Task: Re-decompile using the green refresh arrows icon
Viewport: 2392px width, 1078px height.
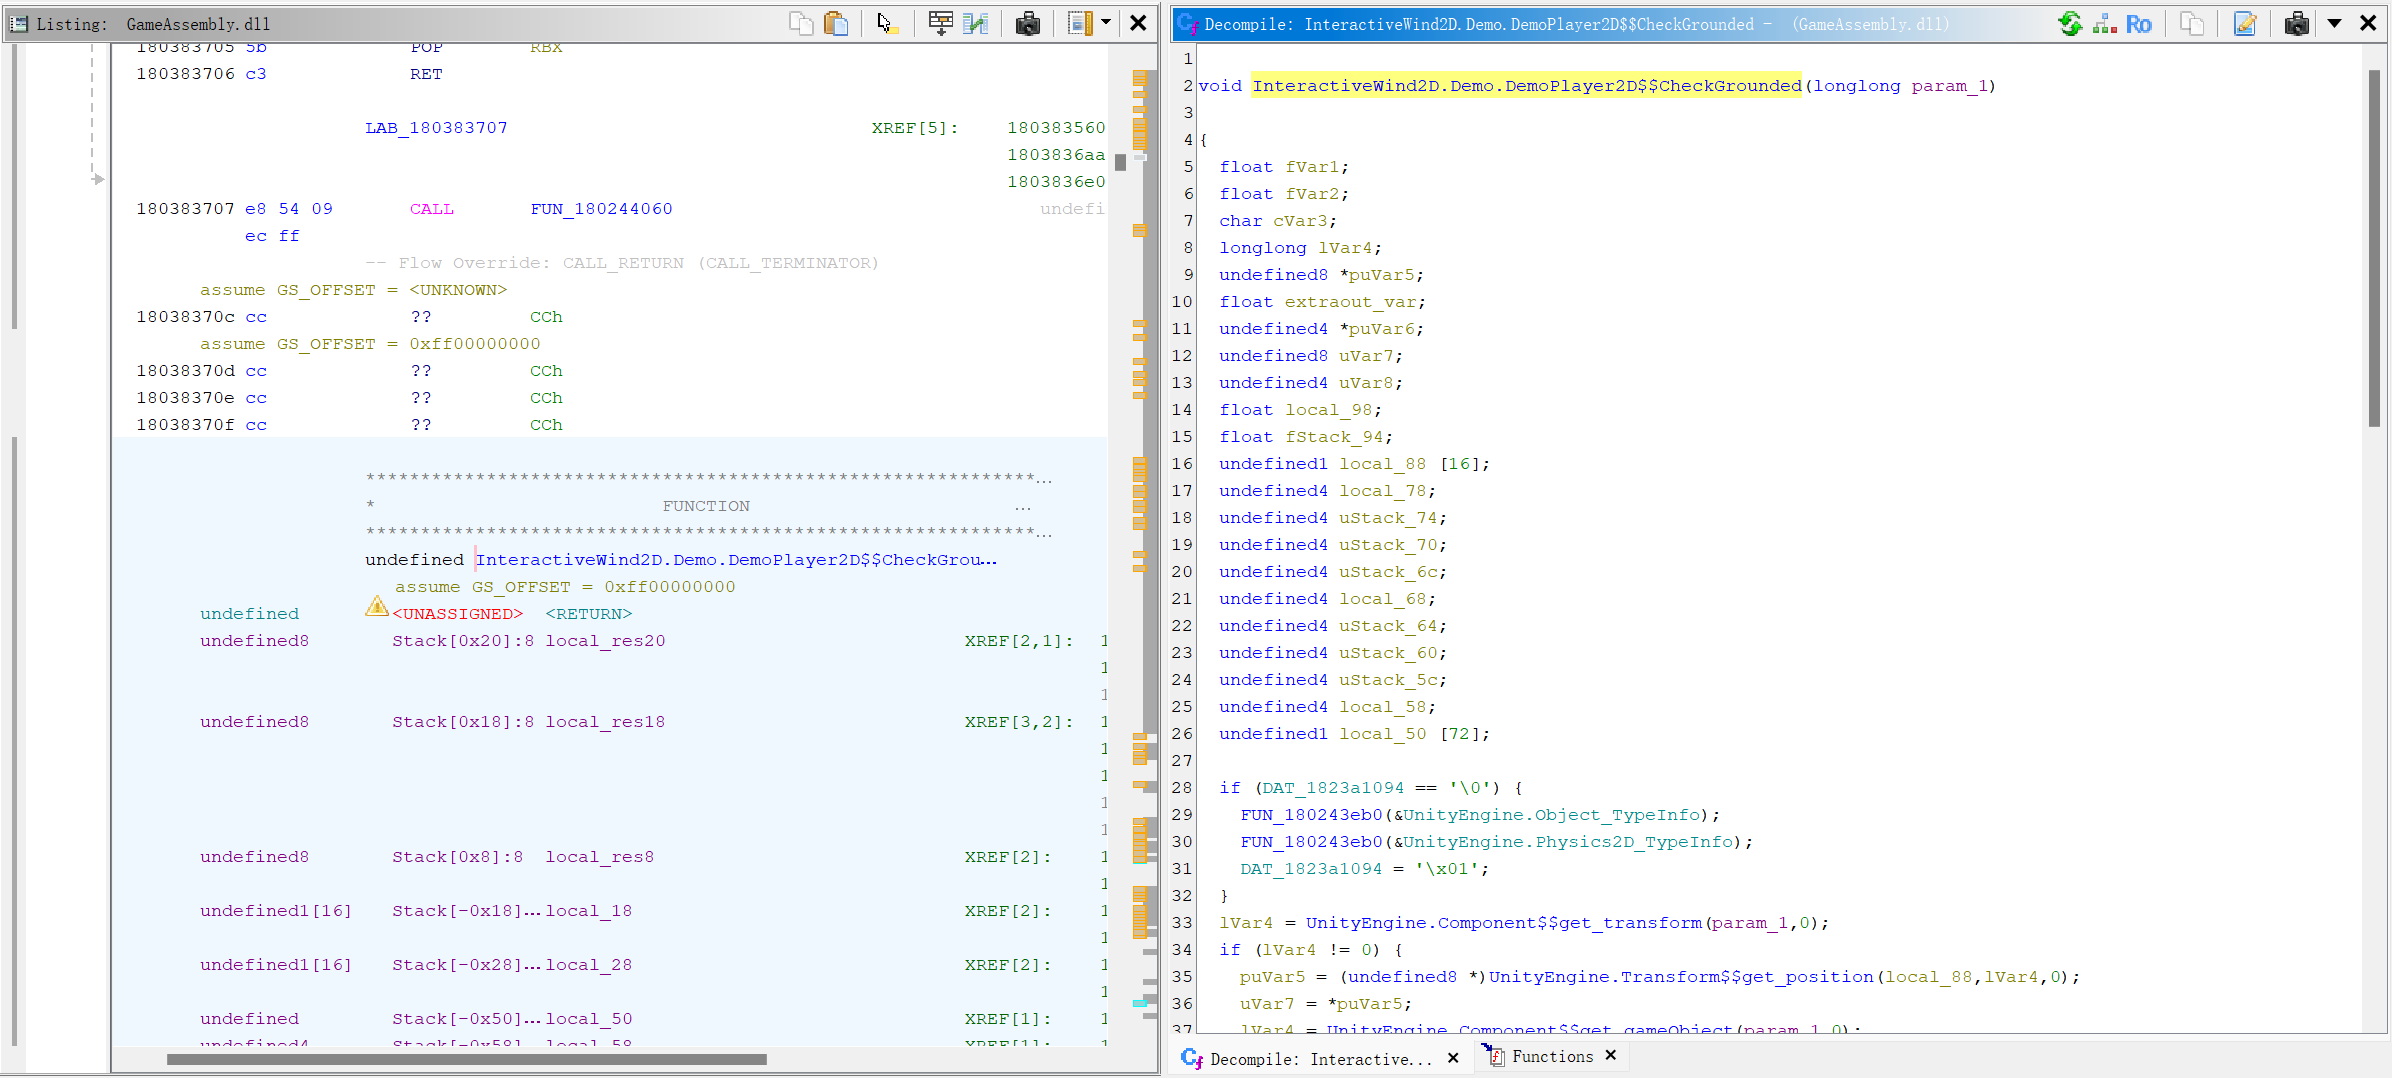Action: 2070,23
